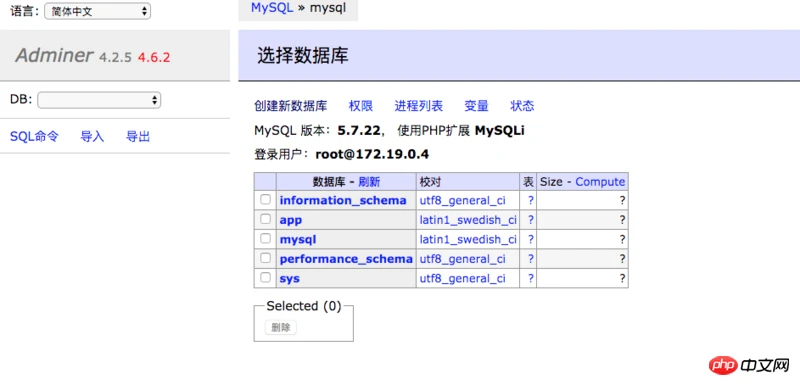Click the new version 4.6.2 link
The height and width of the screenshot is (385, 800).
point(154,58)
